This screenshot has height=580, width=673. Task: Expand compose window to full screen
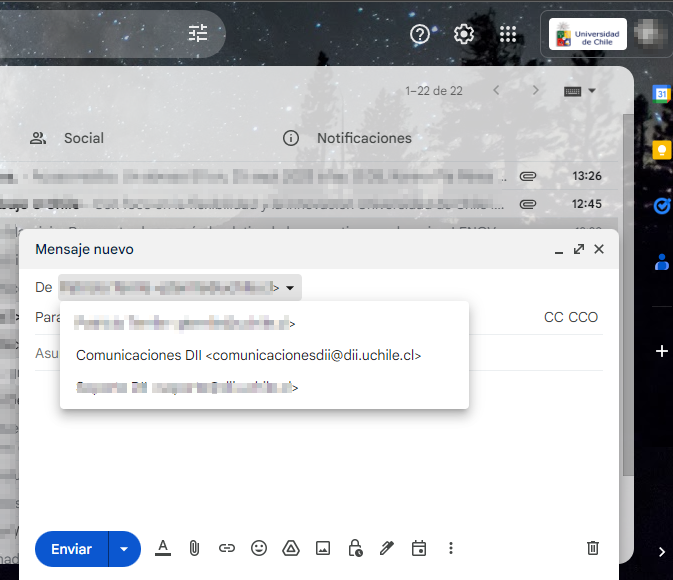pyautogui.click(x=579, y=249)
